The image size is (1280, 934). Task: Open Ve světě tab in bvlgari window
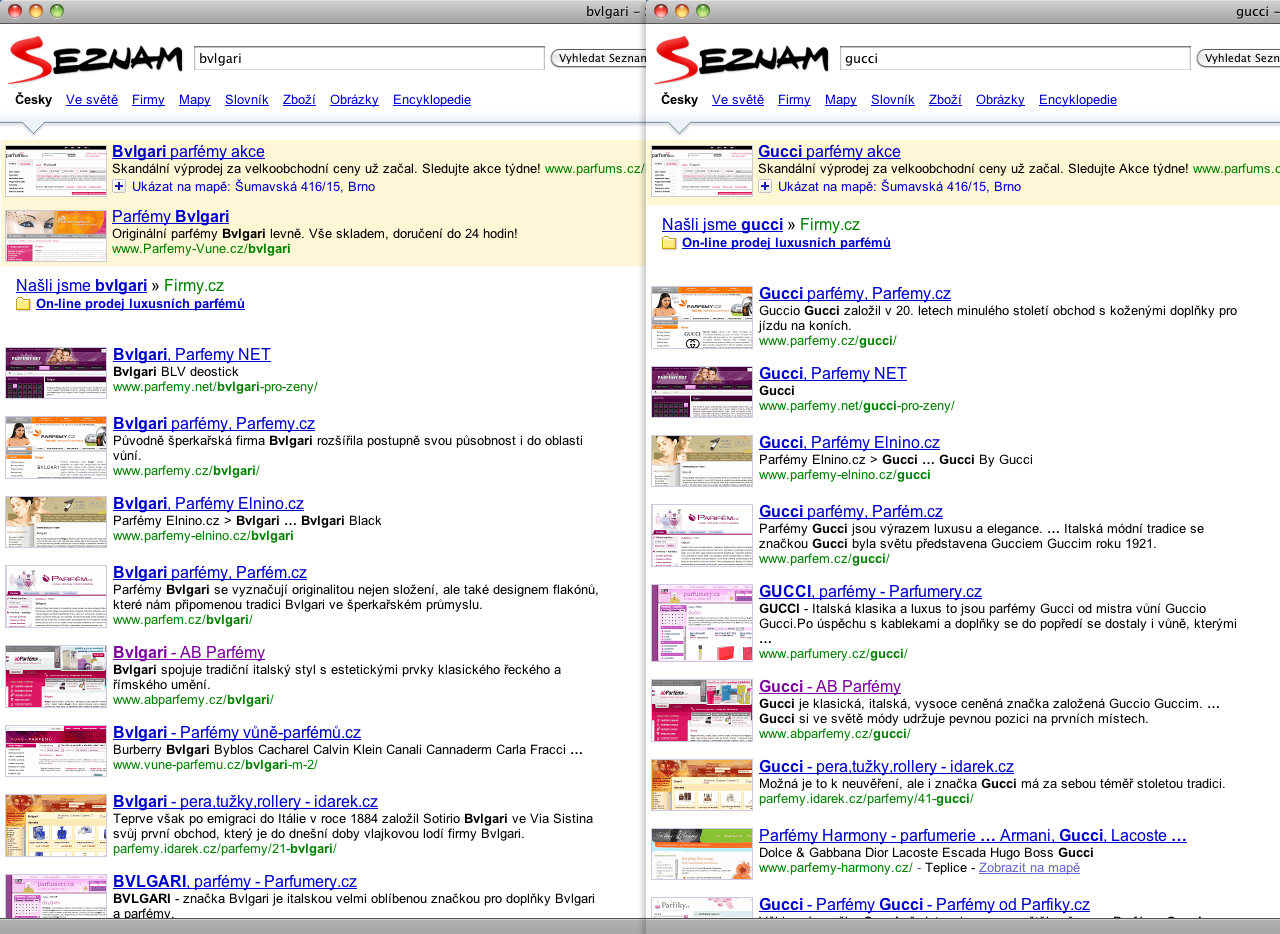point(92,100)
